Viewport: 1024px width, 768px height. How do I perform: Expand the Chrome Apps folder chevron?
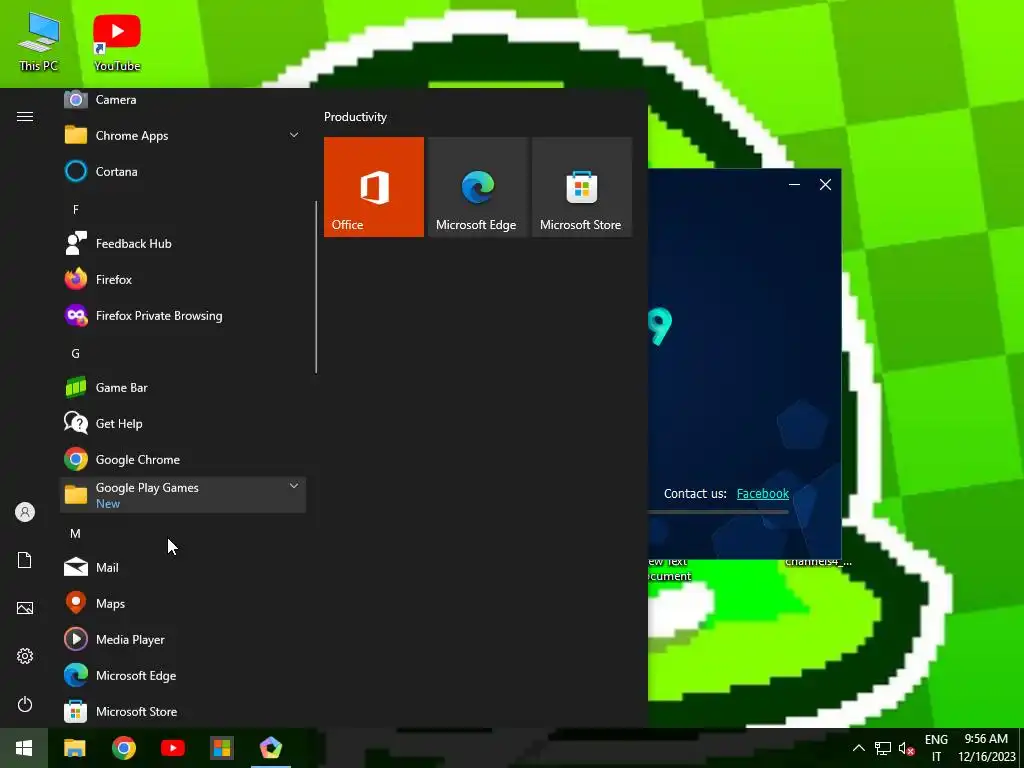point(294,135)
